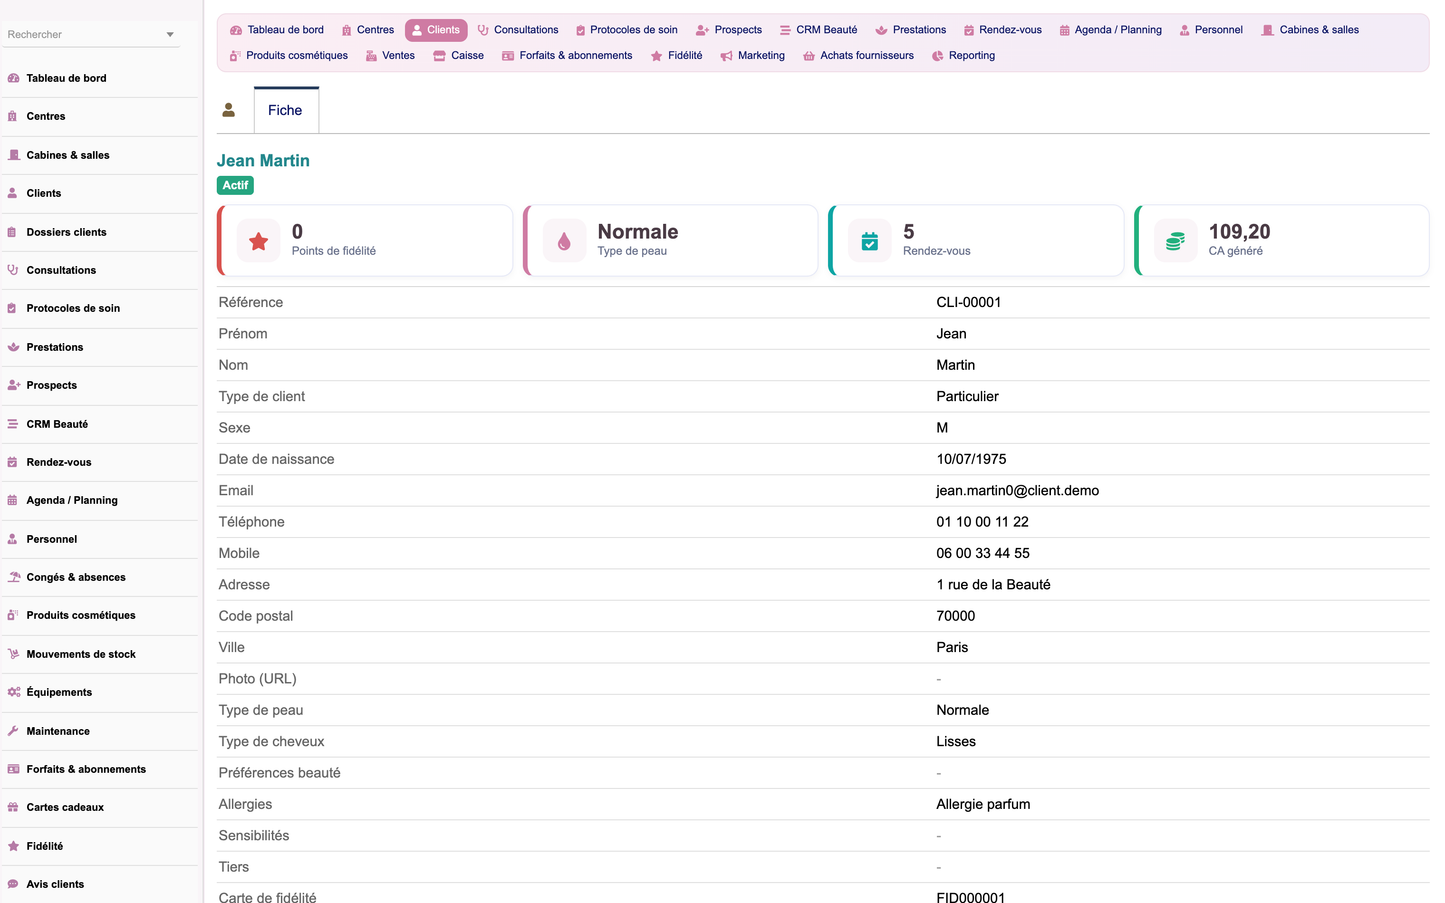Viewport: 1445px width, 903px height.
Task: Click the Personnel sidebar icon
Action: point(13,539)
